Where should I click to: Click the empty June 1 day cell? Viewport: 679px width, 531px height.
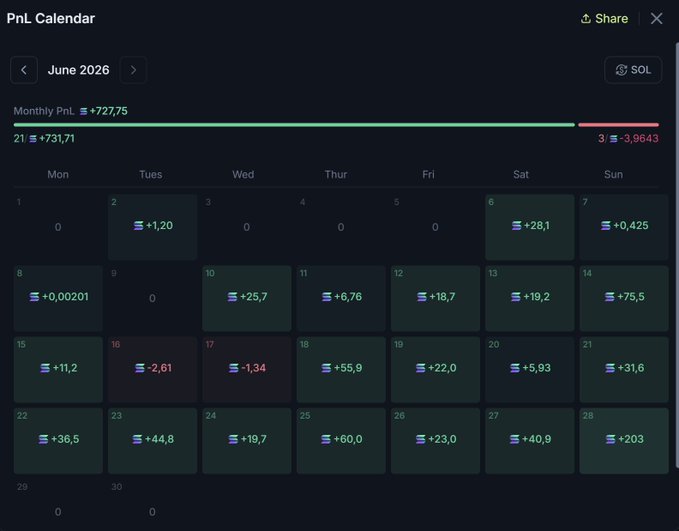click(x=58, y=227)
